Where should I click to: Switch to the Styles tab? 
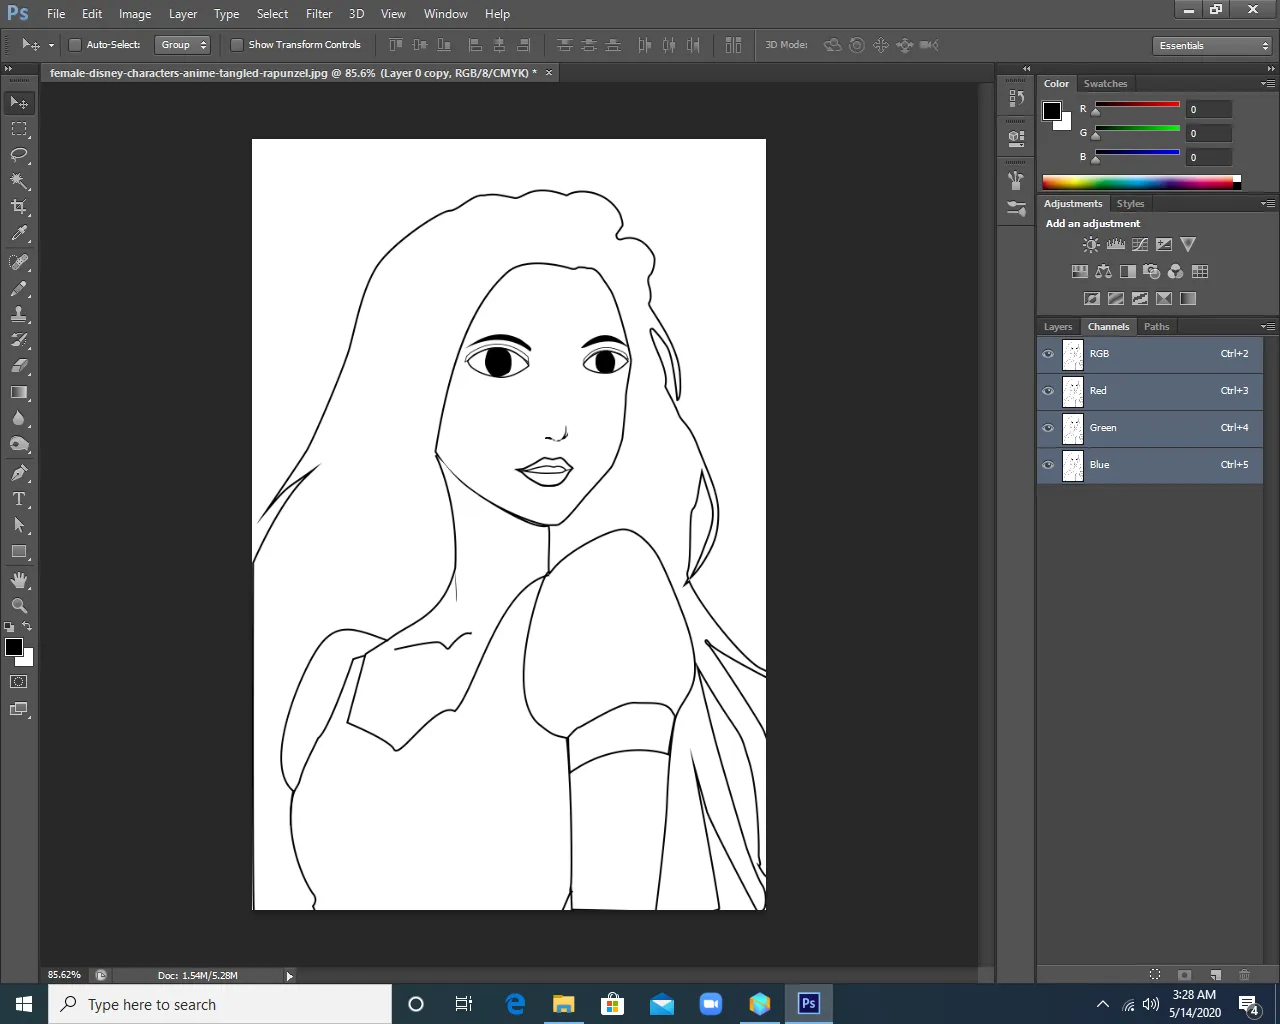[x=1130, y=204]
